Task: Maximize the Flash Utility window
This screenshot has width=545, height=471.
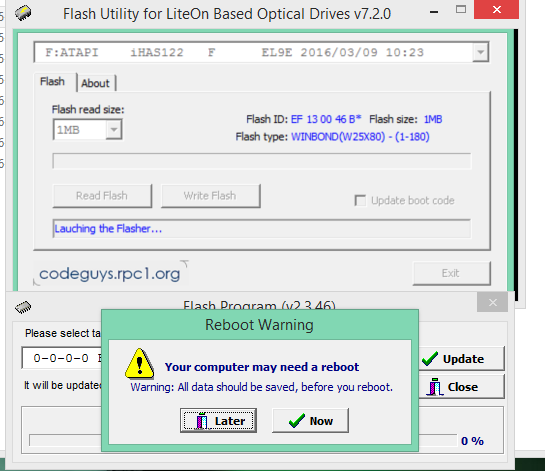Action: 461,9
